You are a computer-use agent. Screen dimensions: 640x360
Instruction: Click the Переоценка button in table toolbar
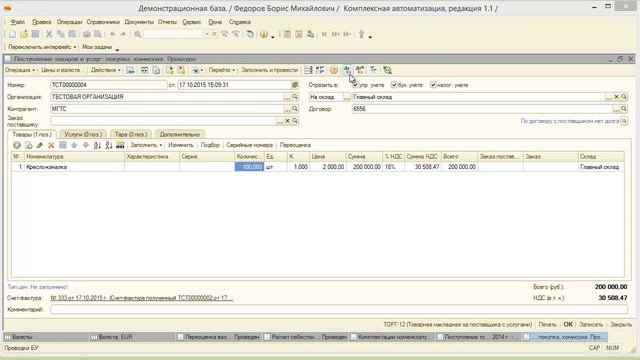tap(295, 145)
